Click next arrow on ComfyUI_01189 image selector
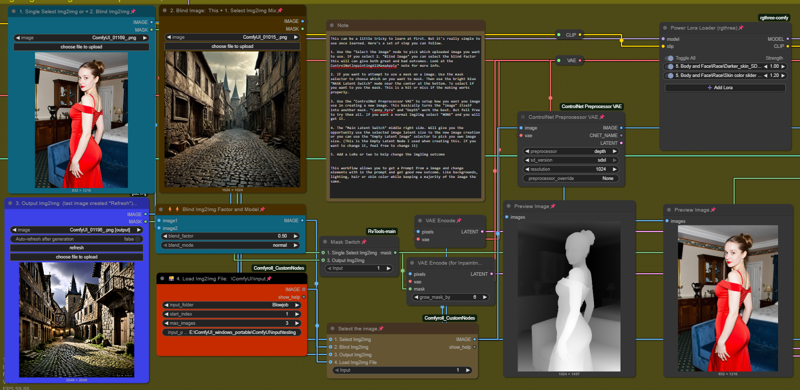The image size is (800, 390). point(145,38)
